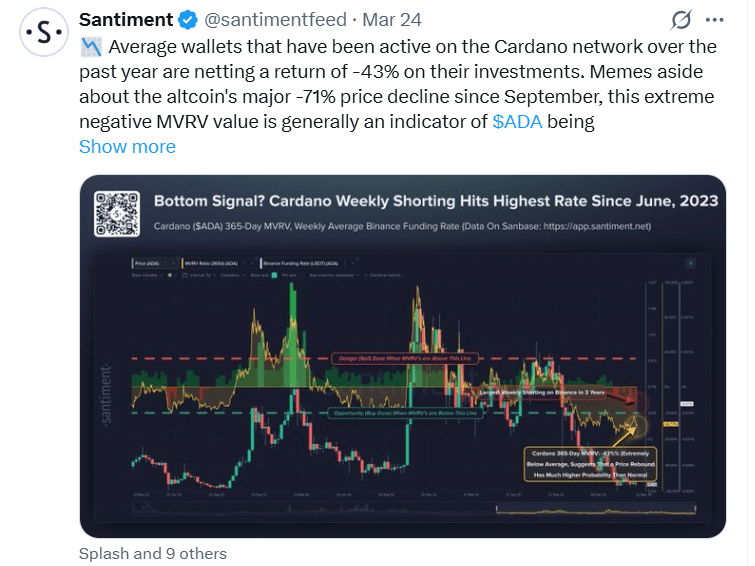The width and height of the screenshot is (755, 566).
Task: Expand the tweet with Show more
Action: pyautogui.click(x=127, y=146)
